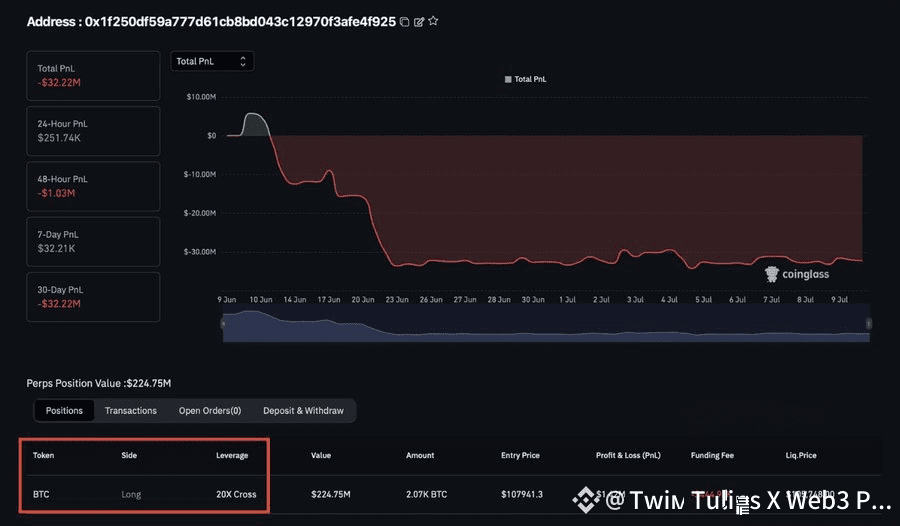Click the Token column header
Screen dimensions: 900x526
pyautogui.click(x=43, y=455)
